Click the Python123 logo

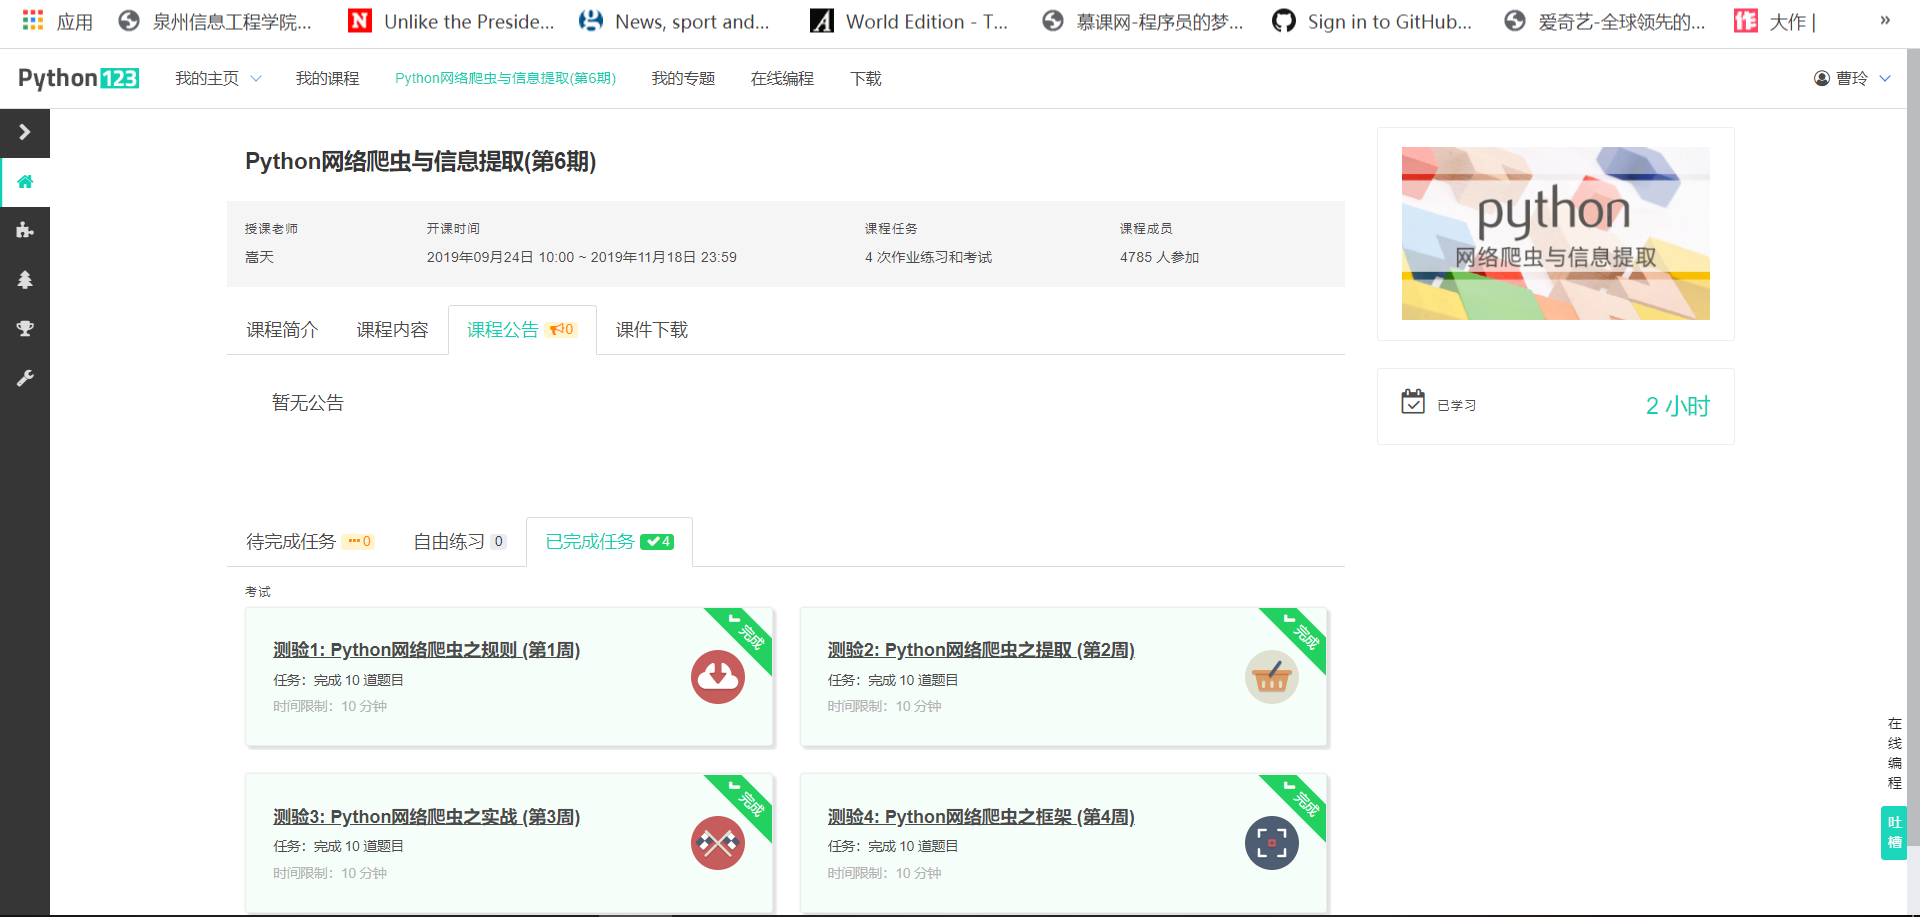(x=78, y=77)
